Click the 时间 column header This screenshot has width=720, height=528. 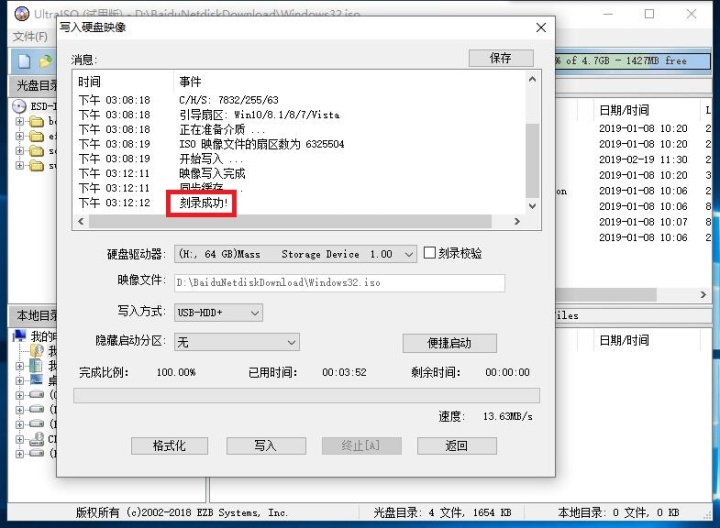pos(90,82)
